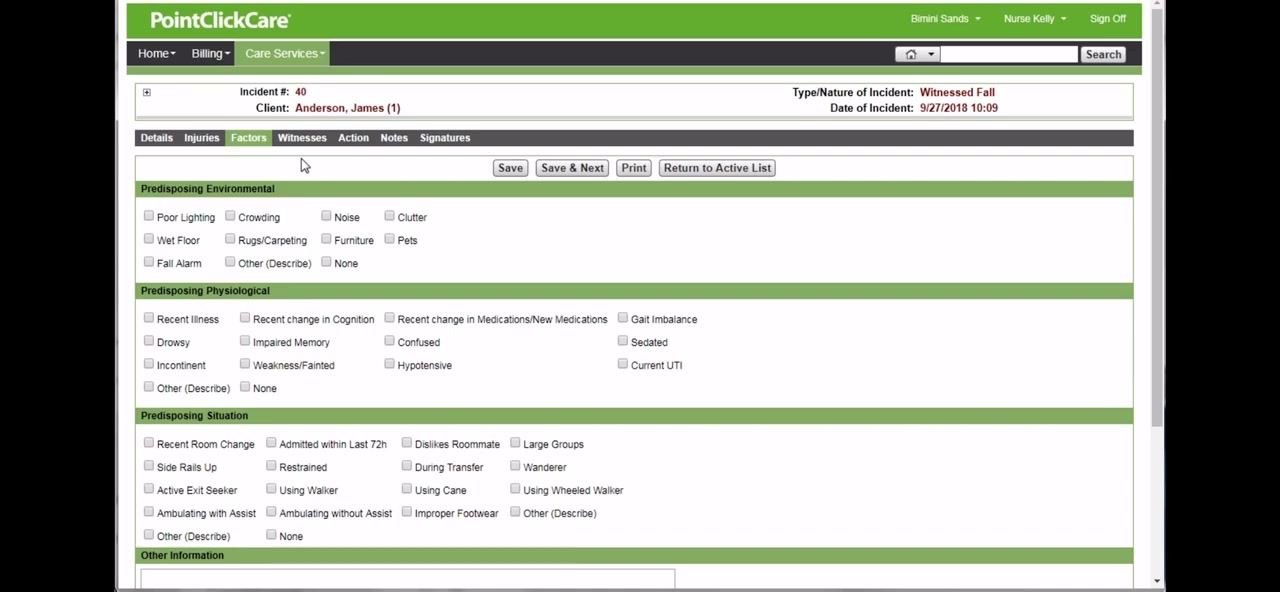Check the Current UTI checkbox
This screenshot has width=1280, height=592.
623,364
